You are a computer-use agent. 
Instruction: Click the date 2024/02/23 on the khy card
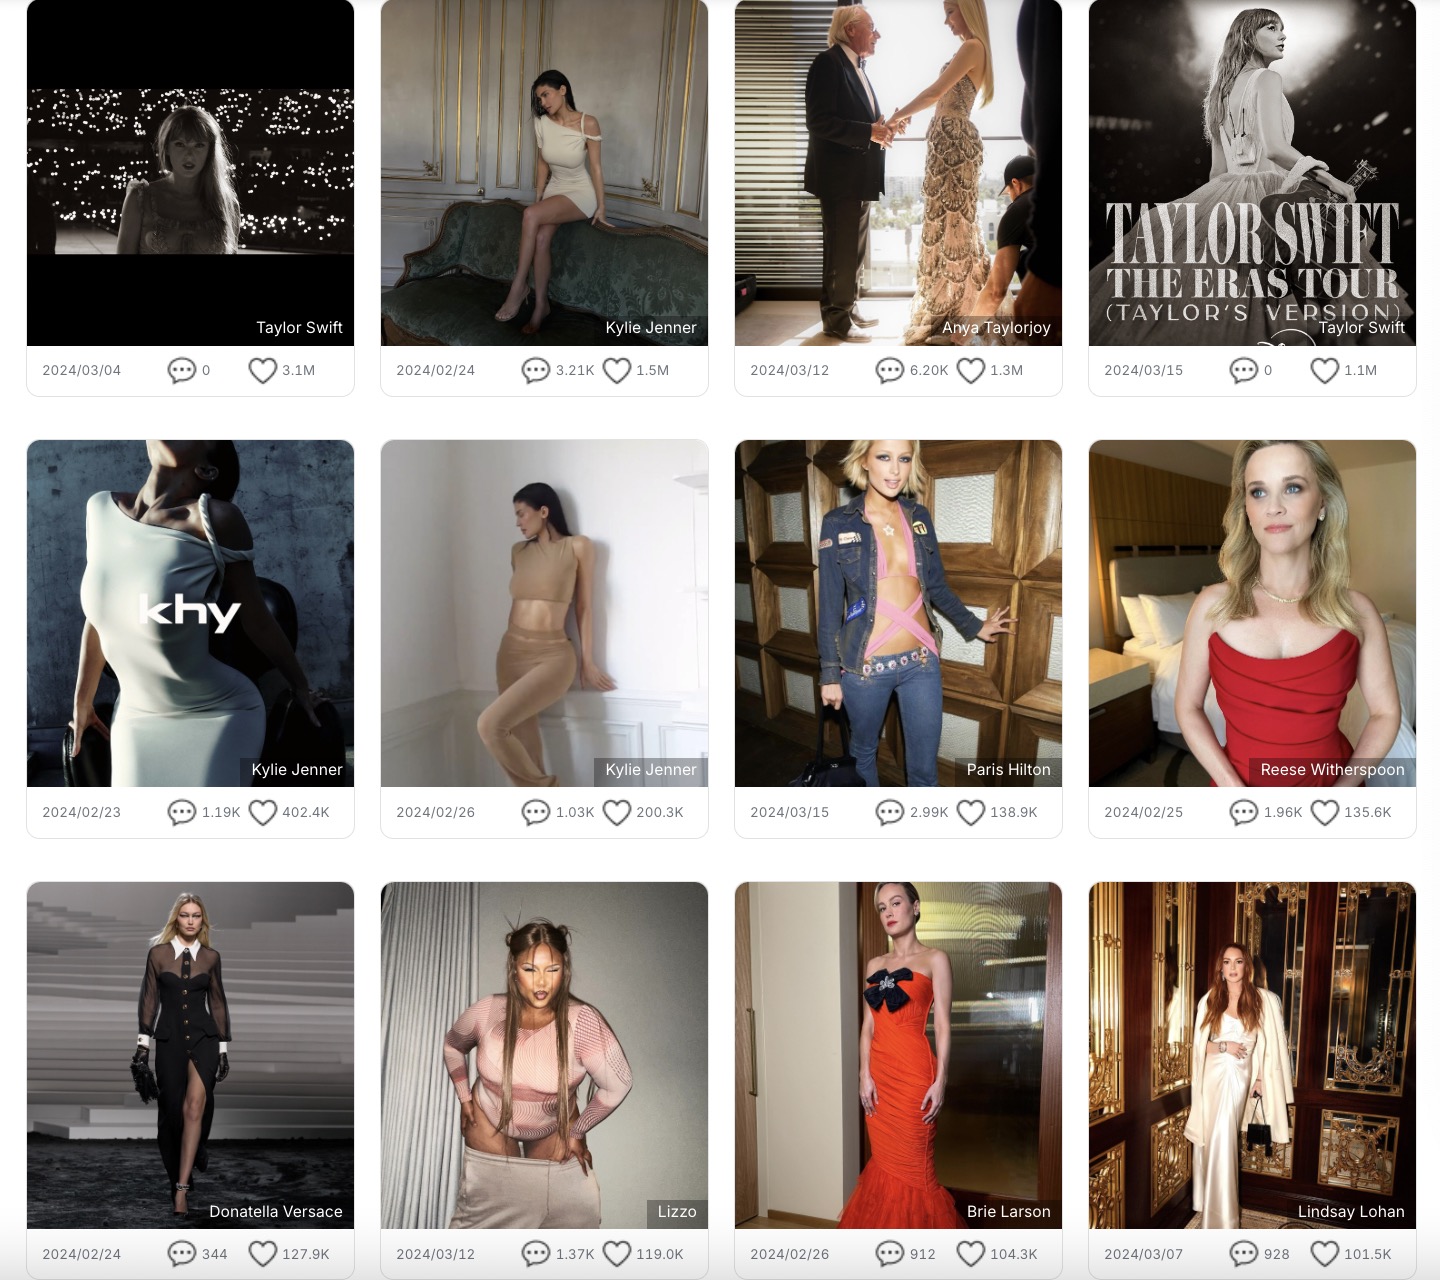(x=81, y=813)
